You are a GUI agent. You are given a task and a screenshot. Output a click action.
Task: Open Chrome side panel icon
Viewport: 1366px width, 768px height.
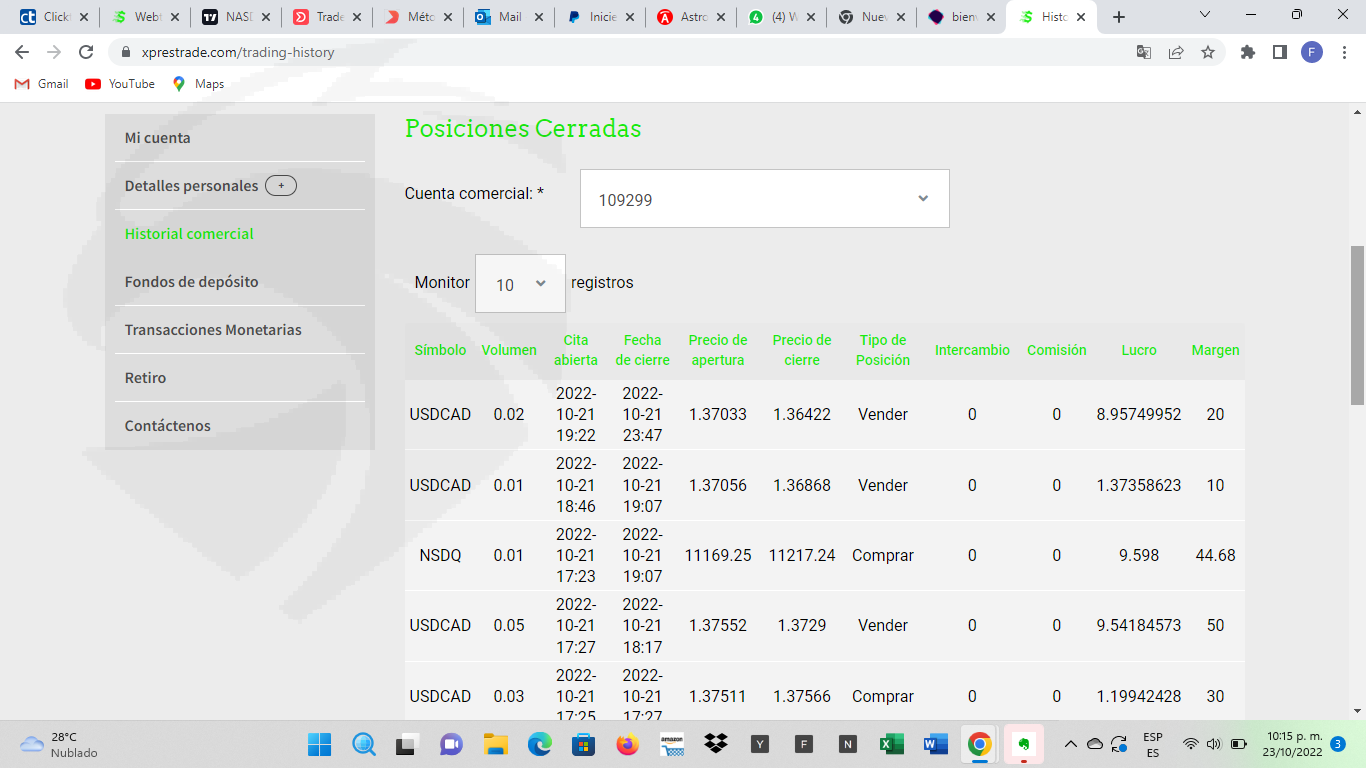tap(1279, 52)
